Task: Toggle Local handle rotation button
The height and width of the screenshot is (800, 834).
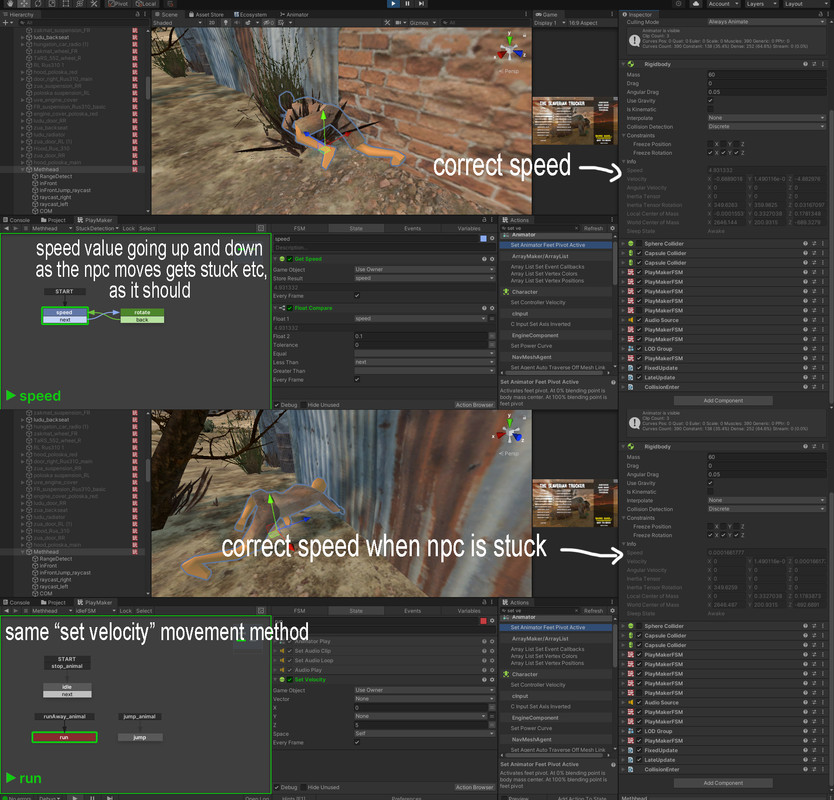Action: coord(146,3)
